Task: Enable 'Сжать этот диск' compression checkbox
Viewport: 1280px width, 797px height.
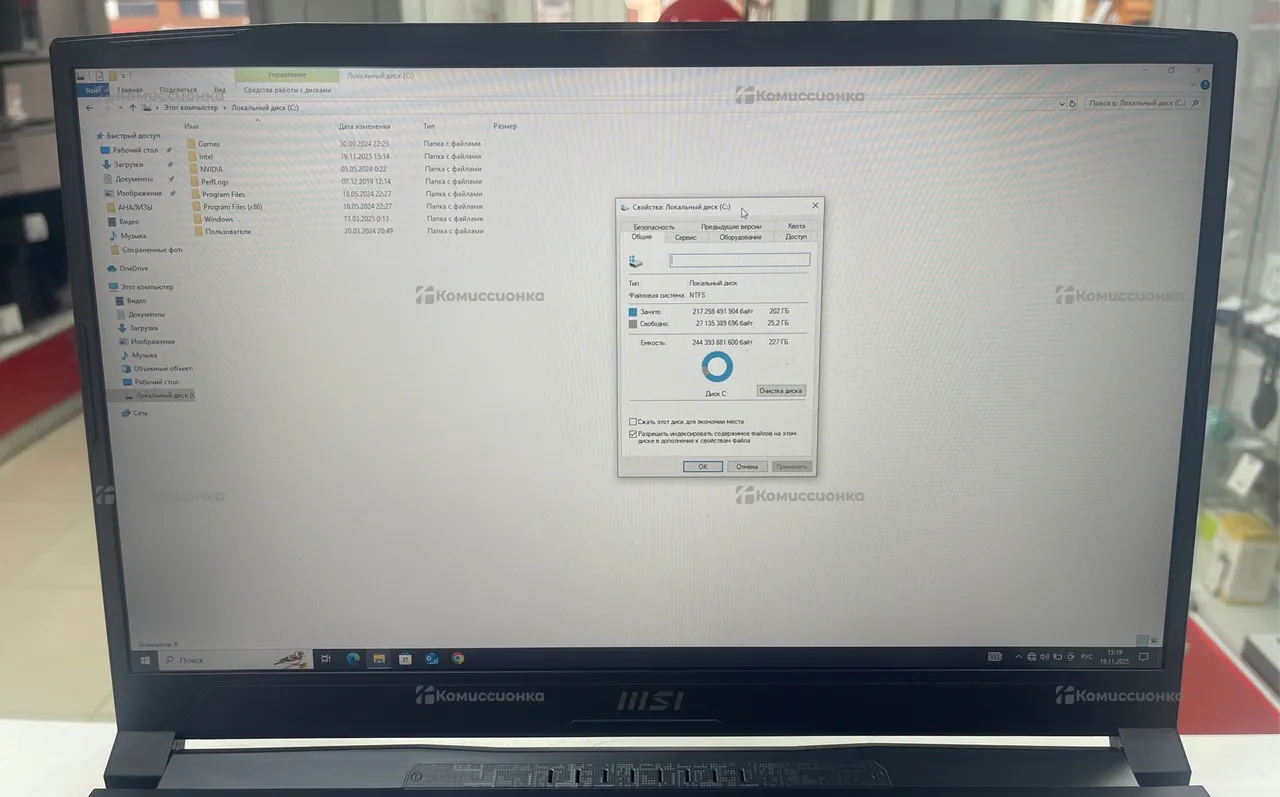Action: tap(633, 422)
